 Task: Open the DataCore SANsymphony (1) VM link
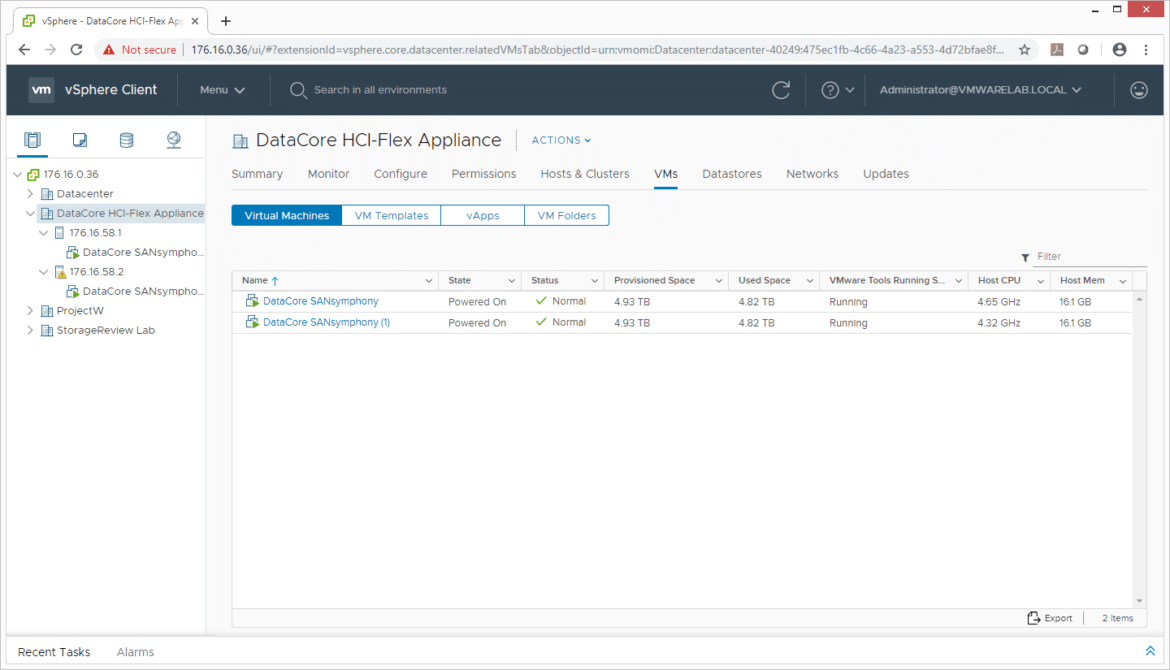tap(326, 322)
